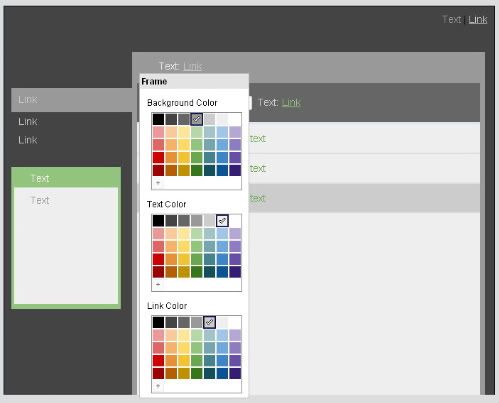Pick the darkest red swatch under Link Color
The image size is (499, 403).
(158, 373)
